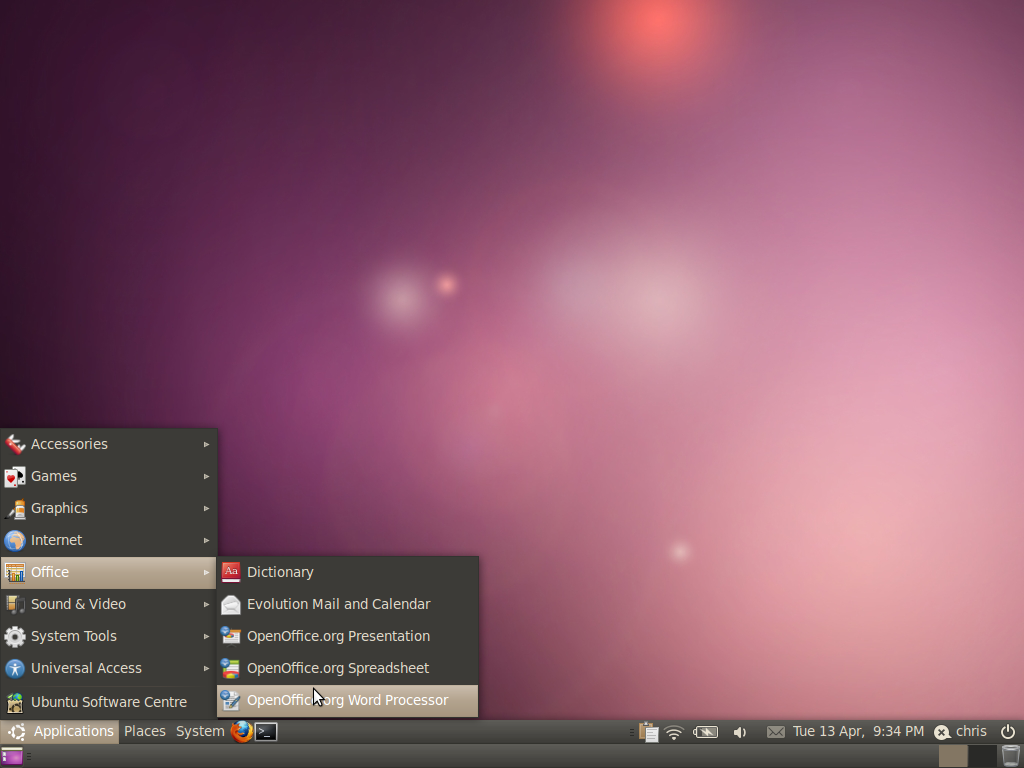This screenshot has height=768, width=1024.
Task: Open the mail envelope messaging indicator
Action: [775, 732]
